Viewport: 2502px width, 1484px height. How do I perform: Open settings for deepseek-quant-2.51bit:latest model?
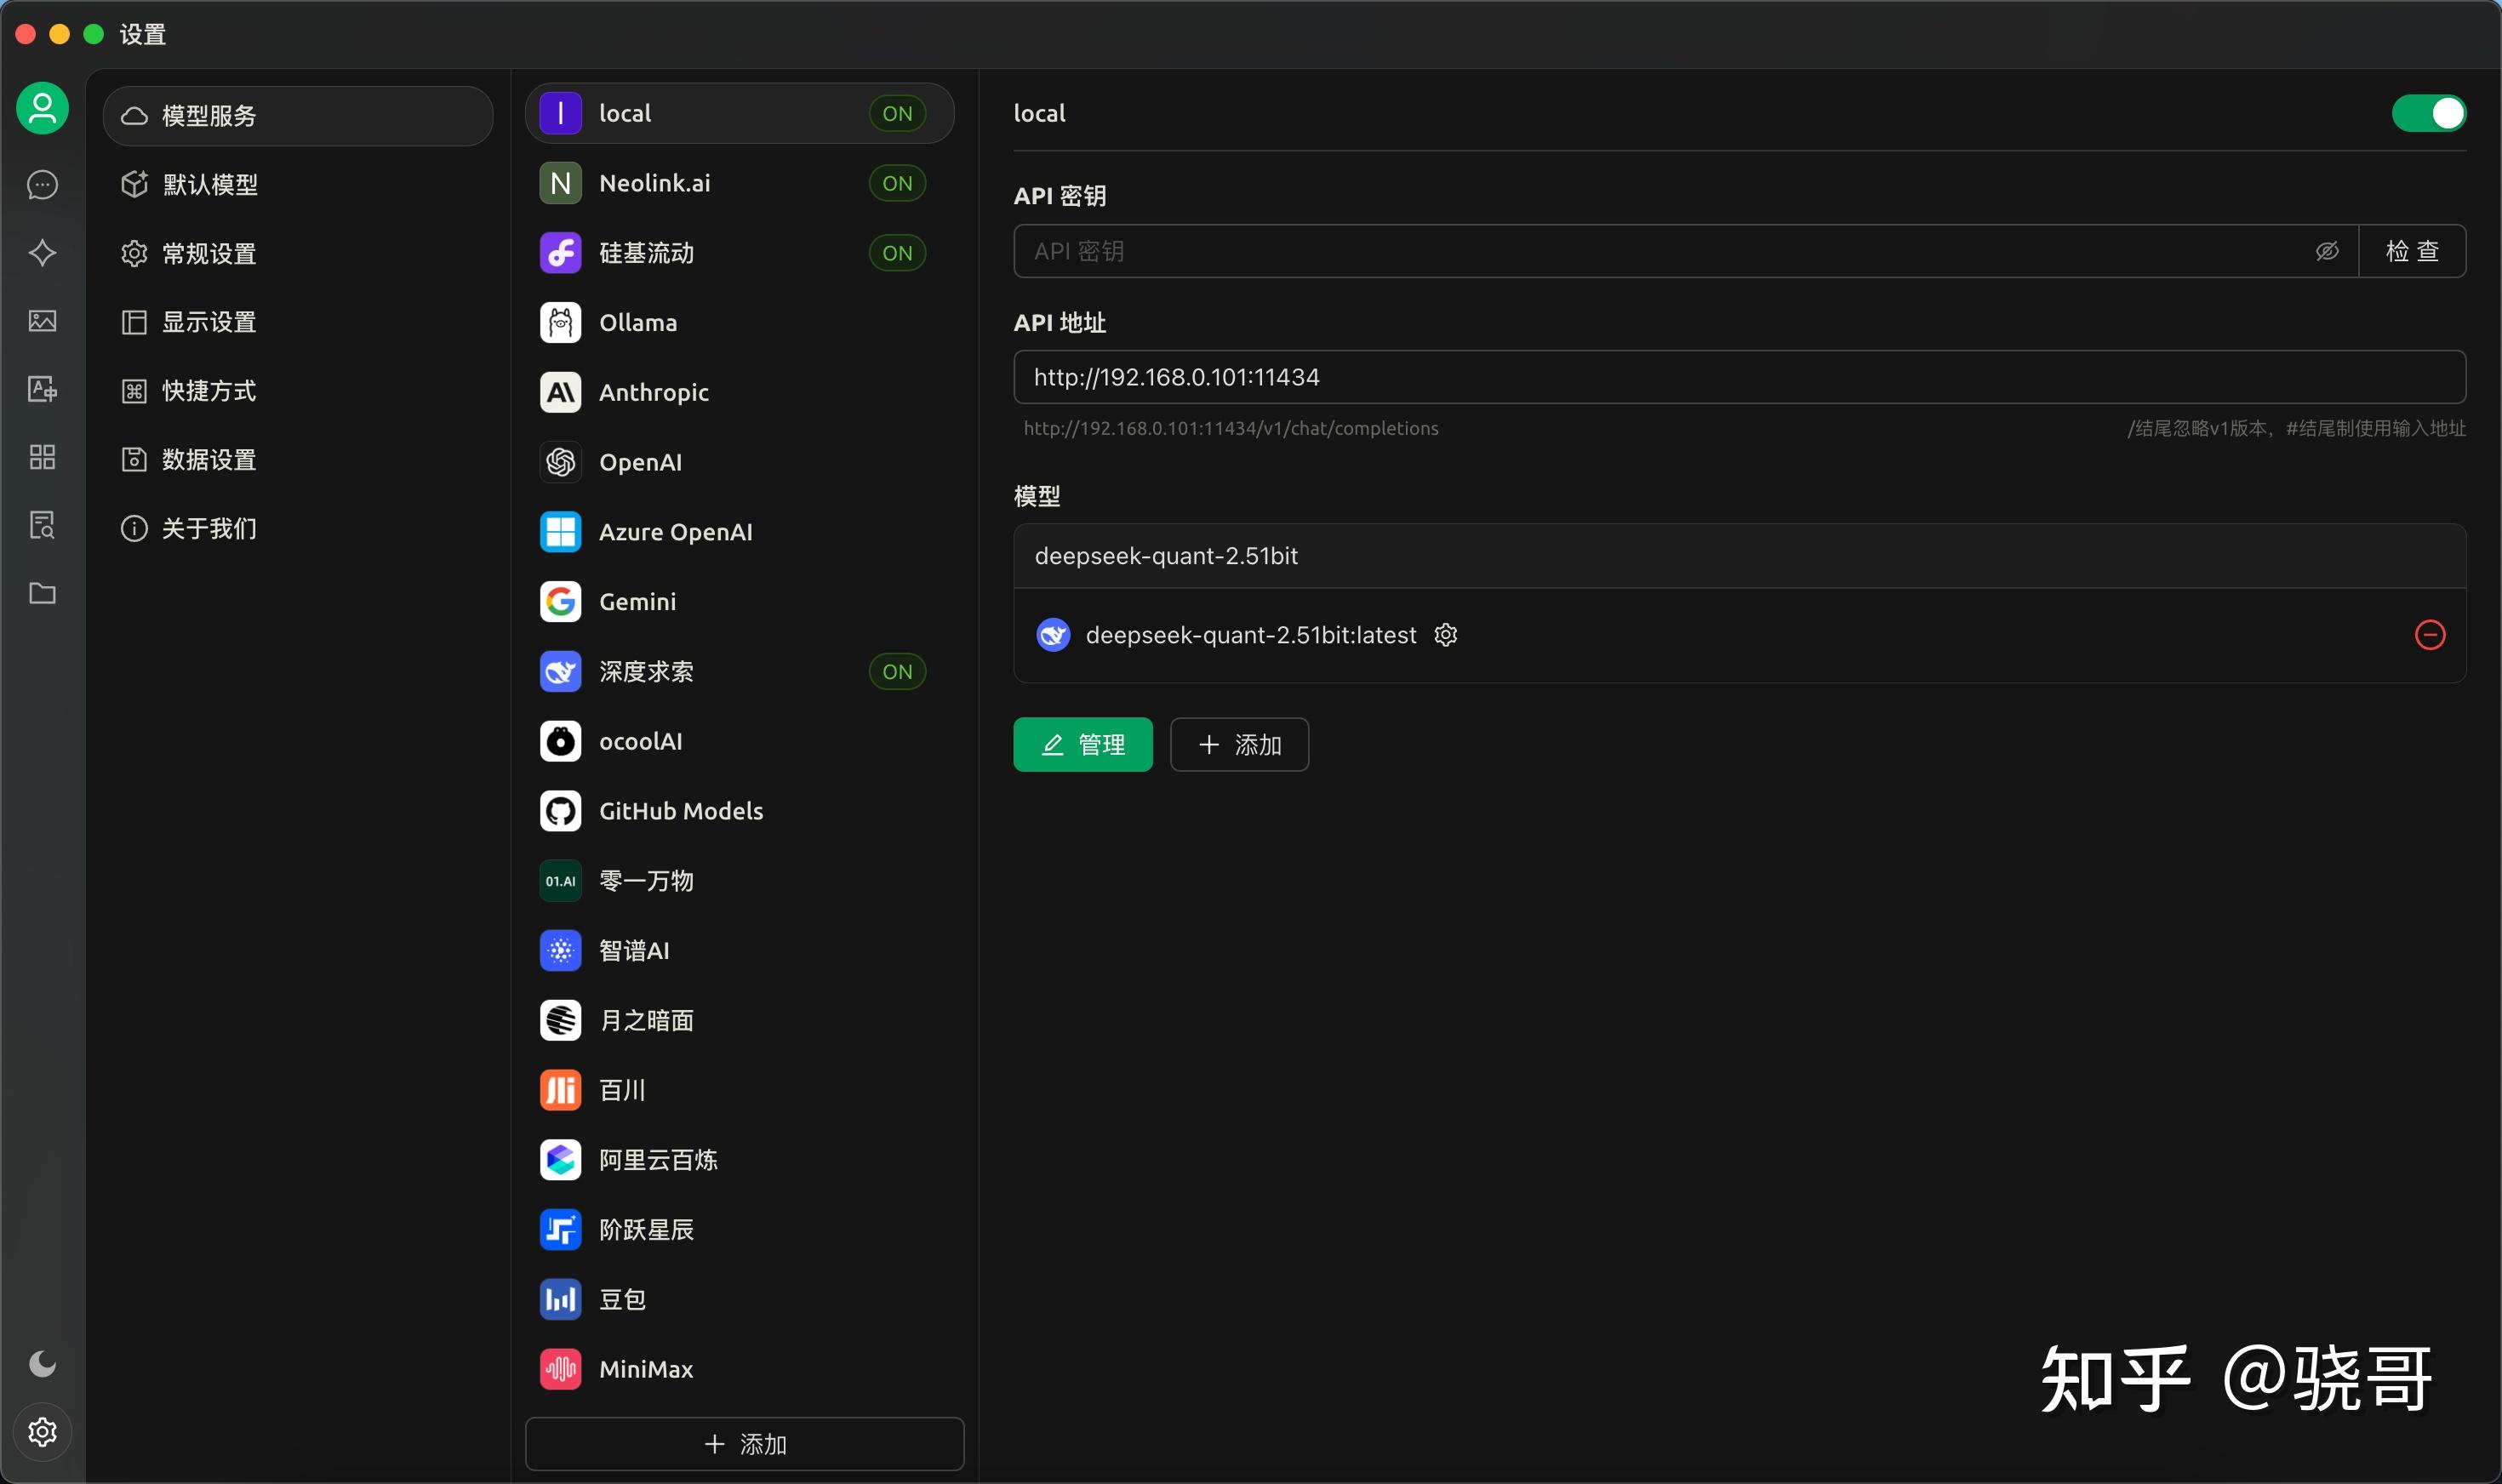pos(1446,635)
